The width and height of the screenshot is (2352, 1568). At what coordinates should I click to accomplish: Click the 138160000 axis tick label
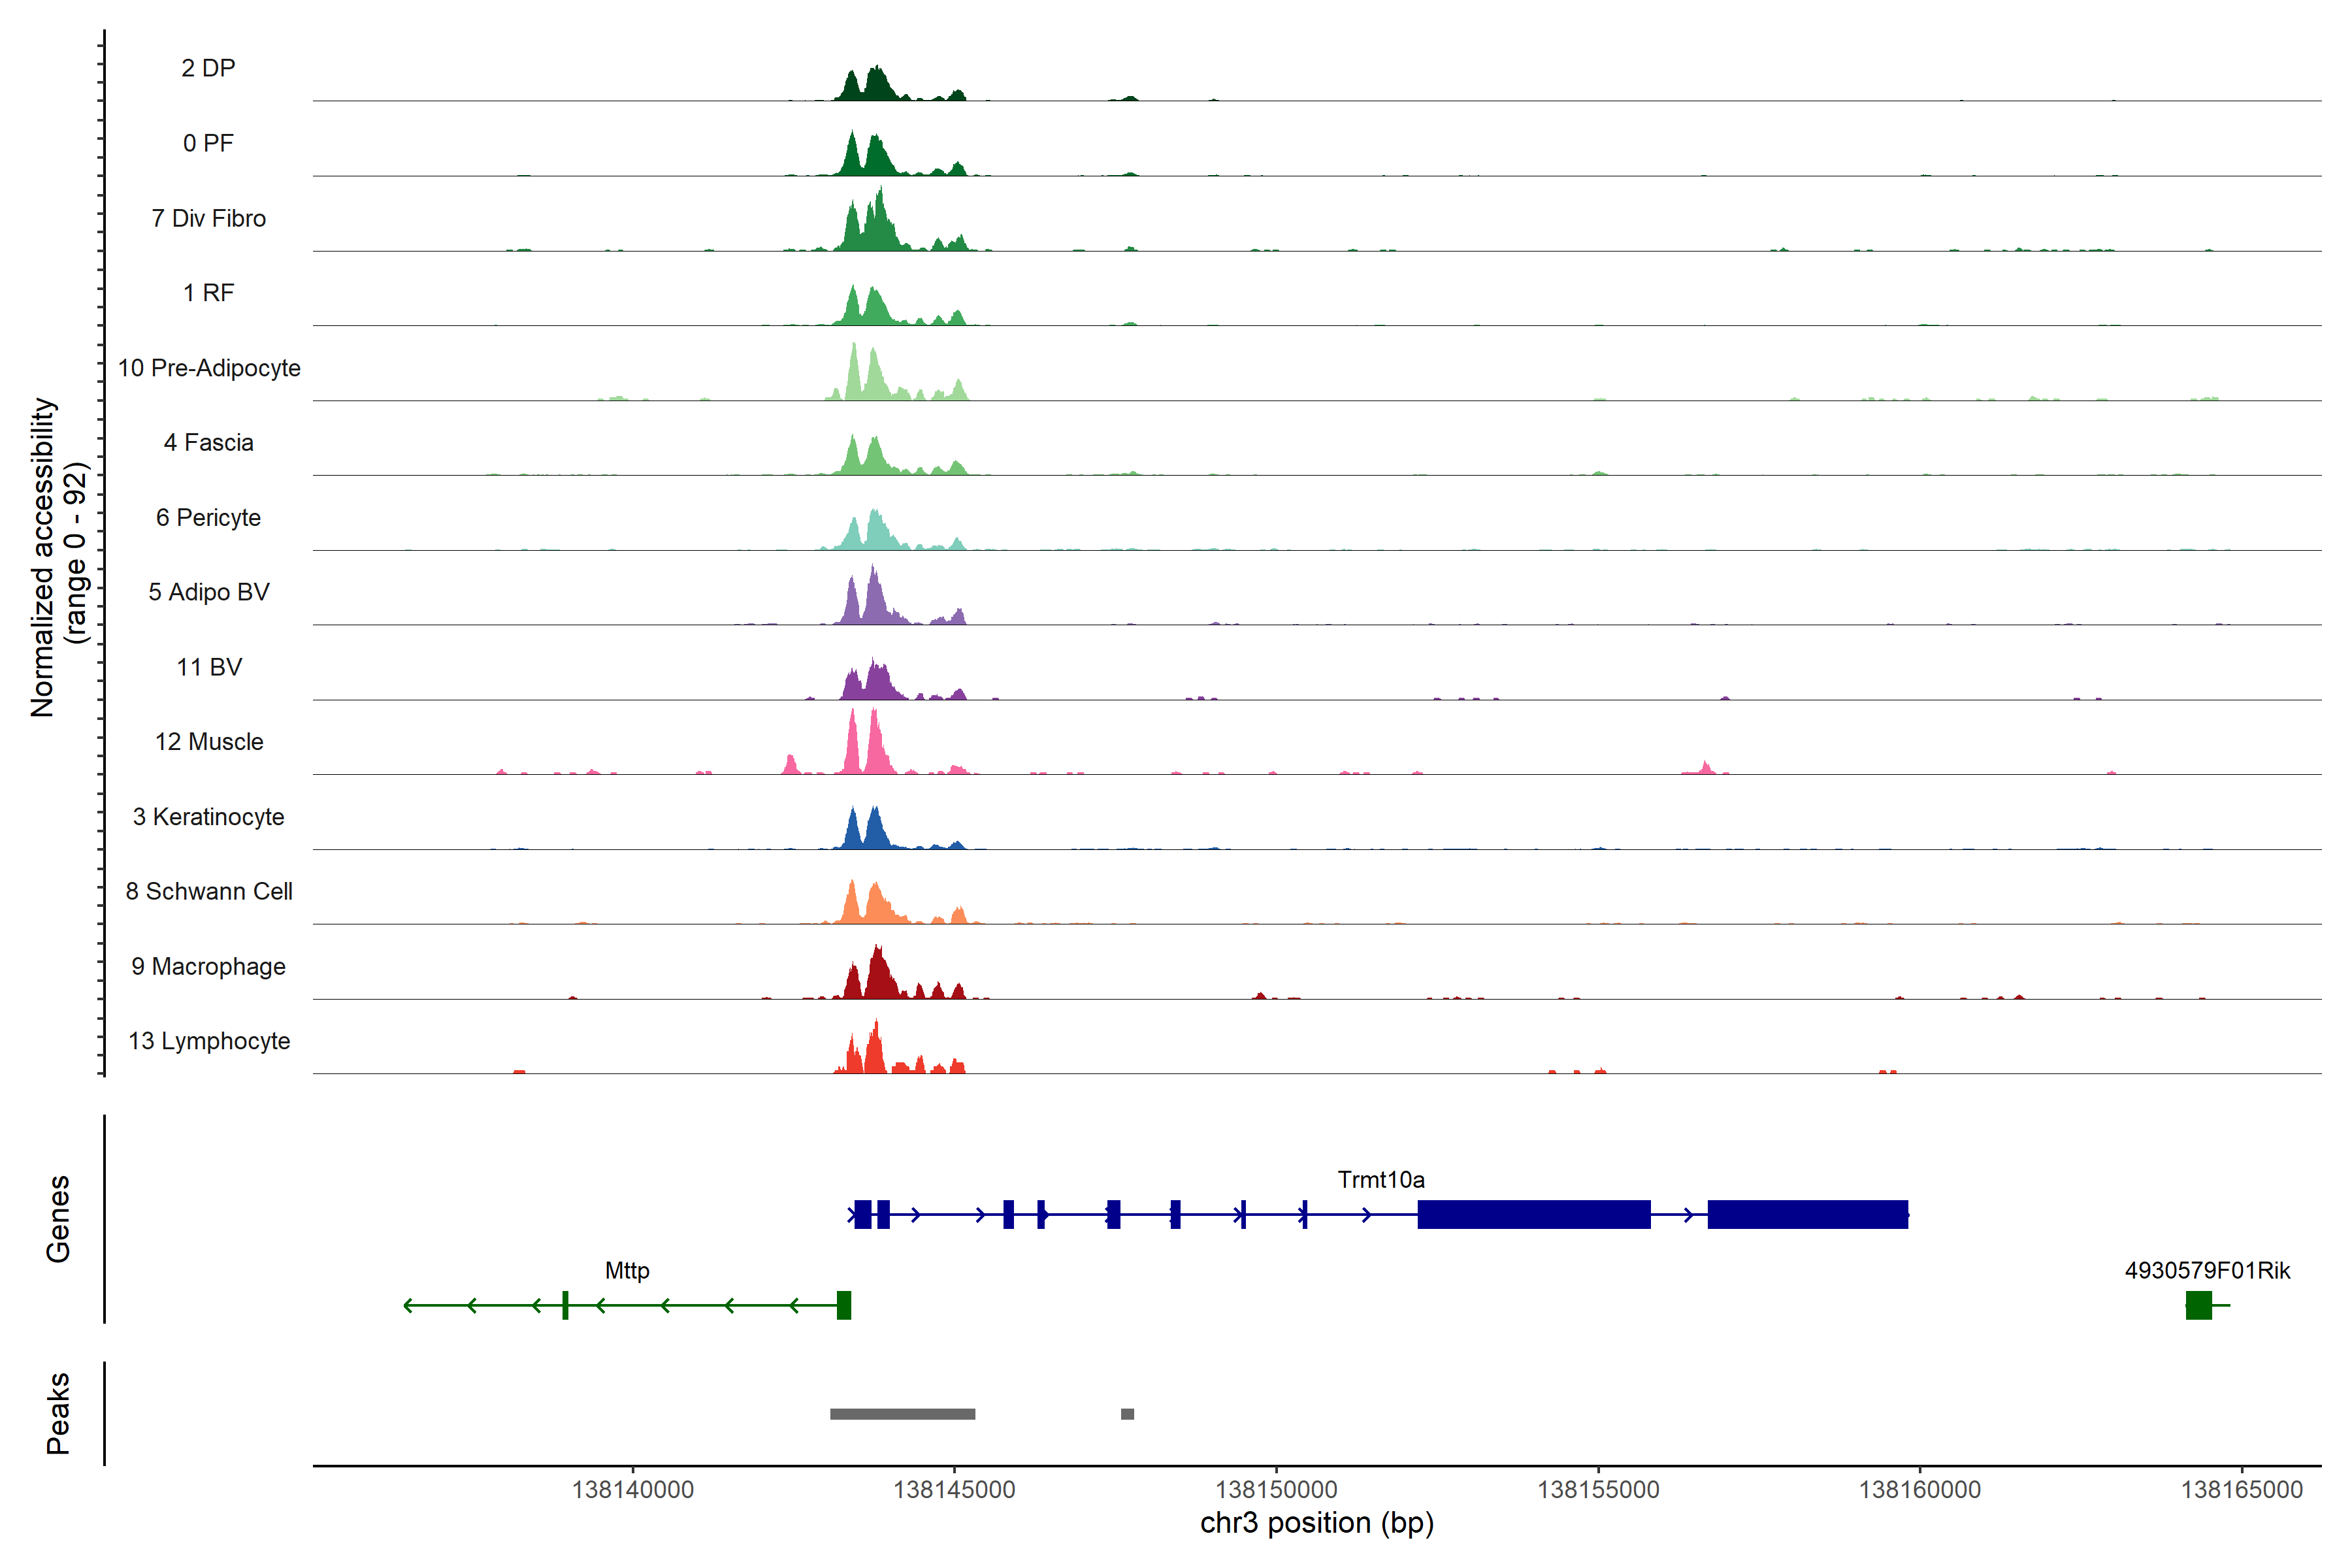pos(1919,1489)
